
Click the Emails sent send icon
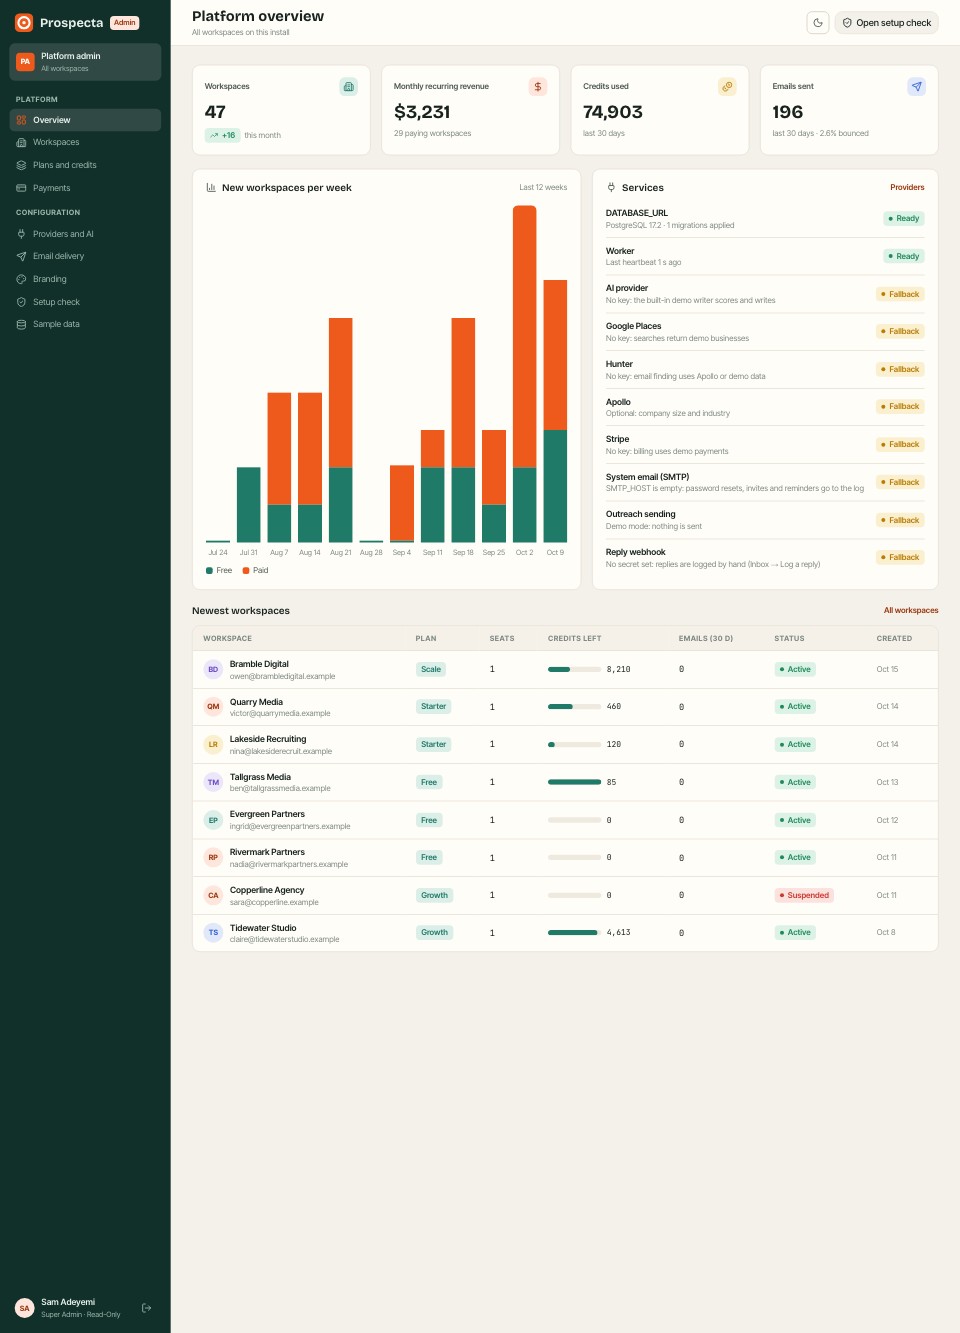[916, 87]
